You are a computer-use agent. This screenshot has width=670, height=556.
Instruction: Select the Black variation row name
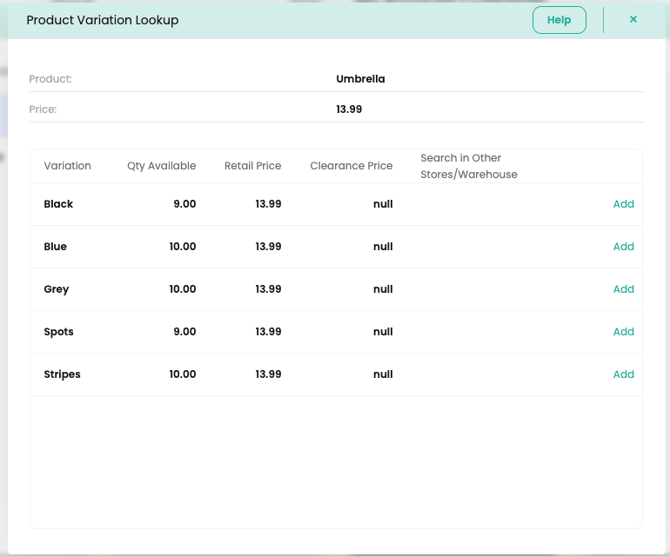tap(58, 204)
